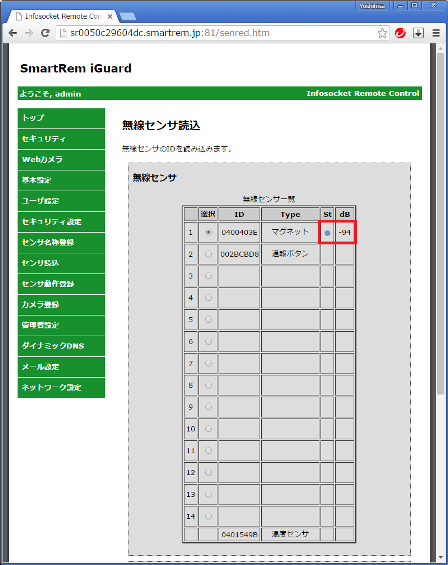Screen dimensions: 448x565
Task: Open the Chrome hamburger menu
Action: point(436,33)
